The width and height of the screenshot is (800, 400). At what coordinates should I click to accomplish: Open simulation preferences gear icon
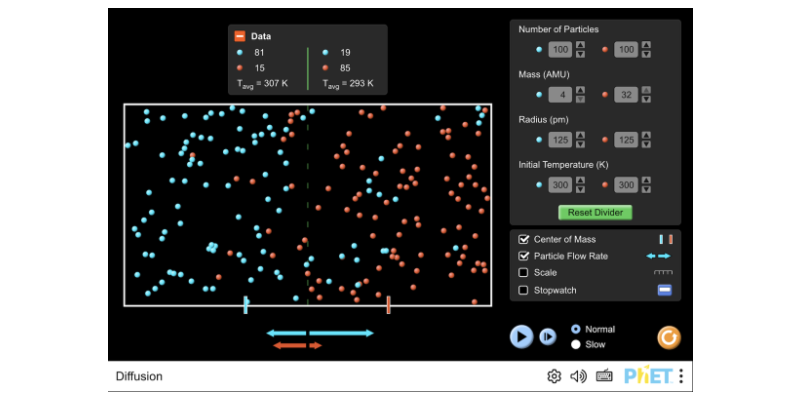point(553,376)
